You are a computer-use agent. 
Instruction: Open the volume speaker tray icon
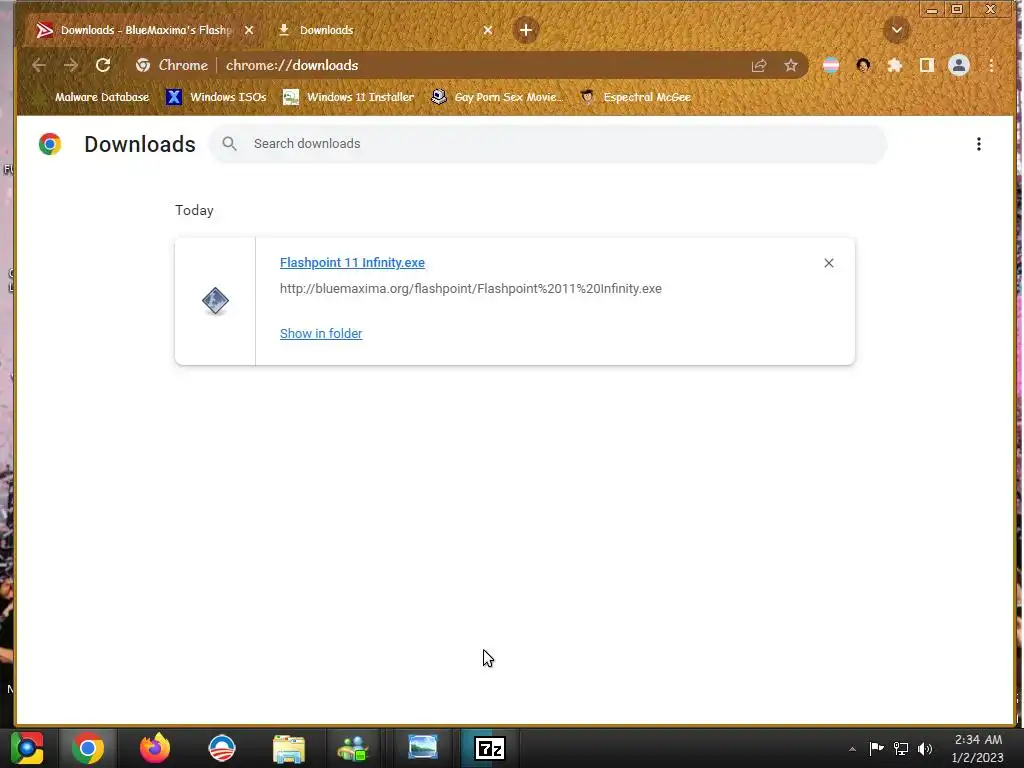click(x=925, y=748)
